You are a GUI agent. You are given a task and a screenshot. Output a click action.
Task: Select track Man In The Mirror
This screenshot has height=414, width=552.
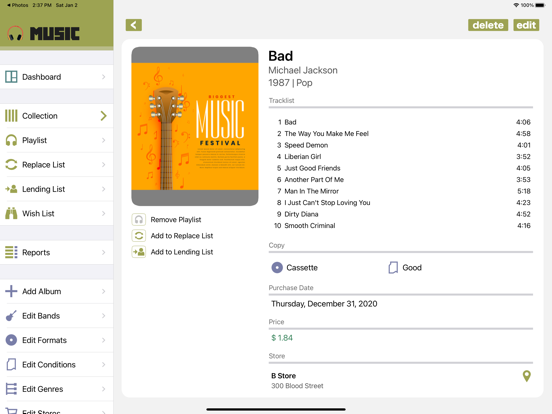point(402,191)
